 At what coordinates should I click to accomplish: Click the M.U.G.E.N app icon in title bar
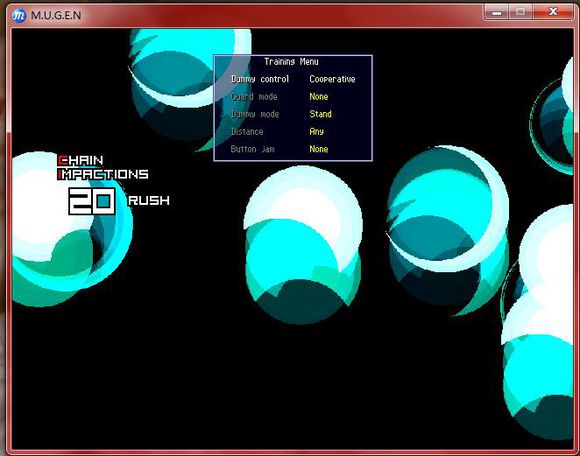18,15
